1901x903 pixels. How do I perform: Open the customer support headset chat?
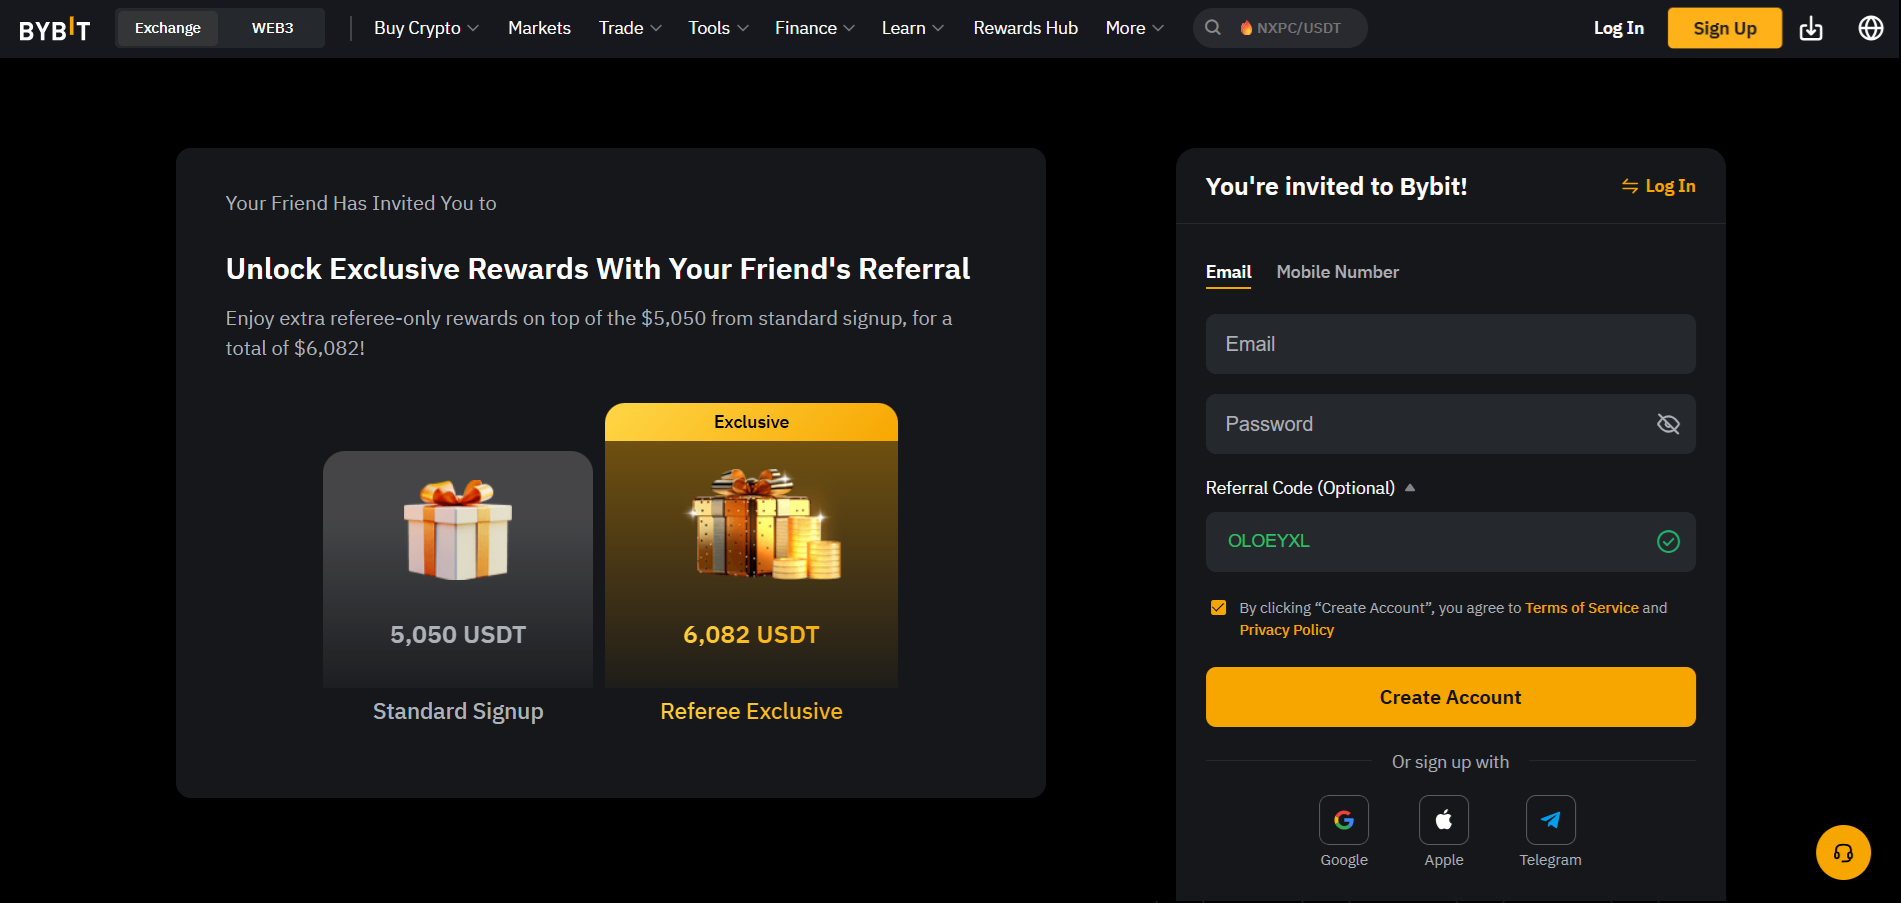pos(1842,852)
